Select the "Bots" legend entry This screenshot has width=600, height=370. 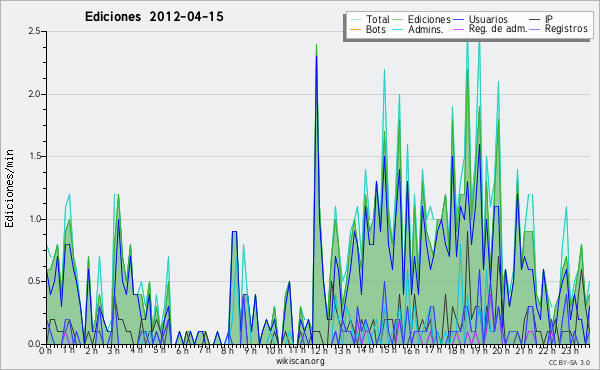[376, 29]
